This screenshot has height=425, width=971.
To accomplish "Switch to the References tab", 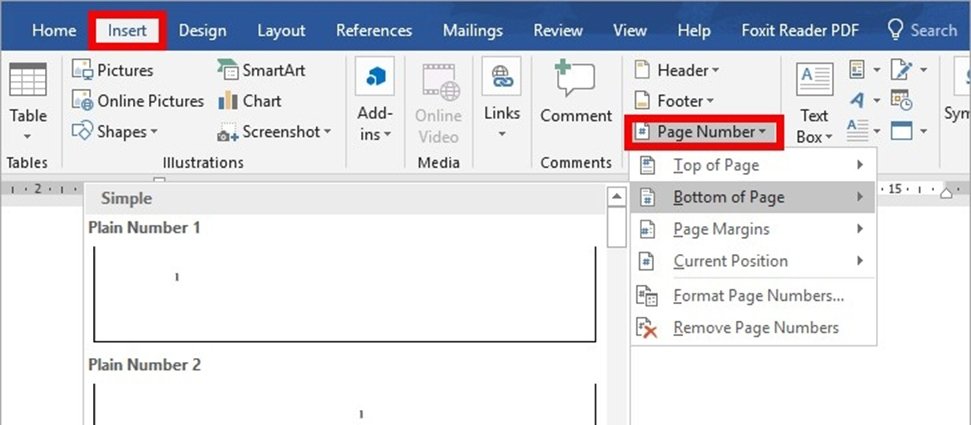I will click(374, 30).
